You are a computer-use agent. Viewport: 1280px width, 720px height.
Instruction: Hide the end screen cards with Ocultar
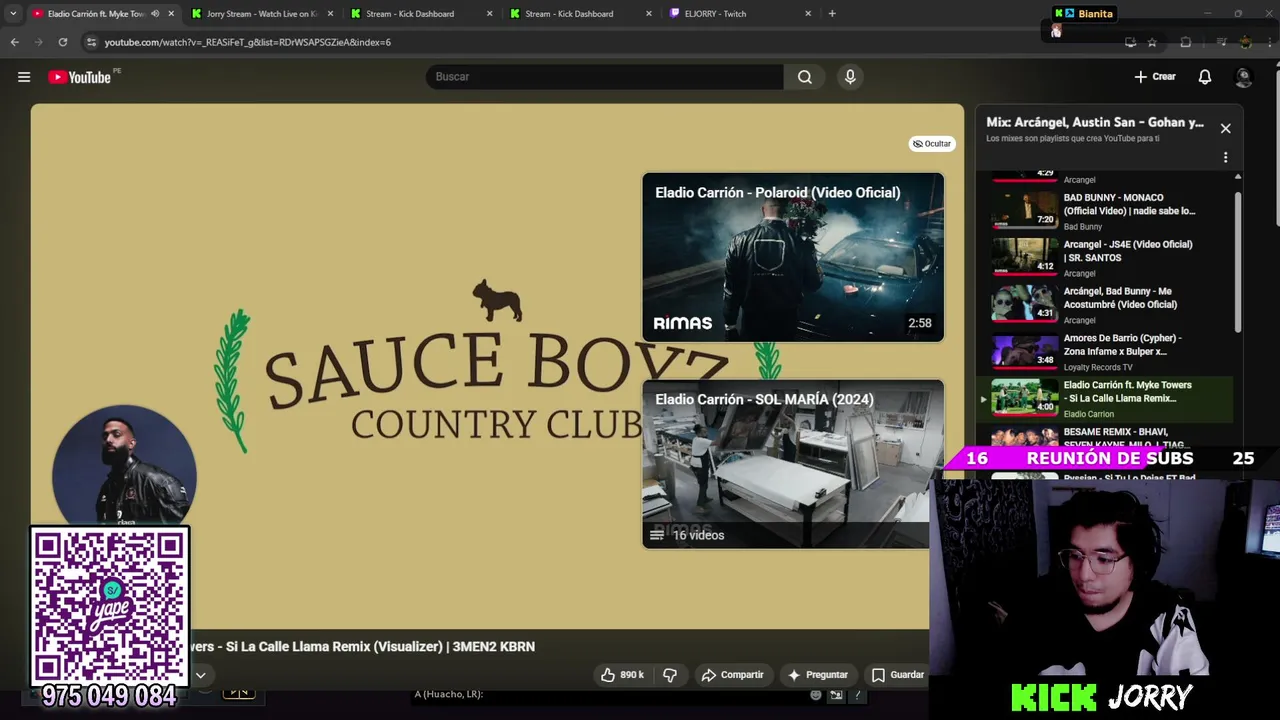931,143
